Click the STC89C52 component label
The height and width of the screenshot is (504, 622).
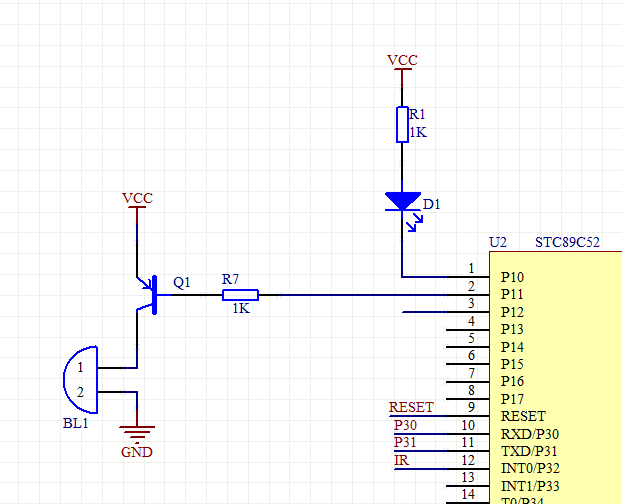click(x=567, y=242)
